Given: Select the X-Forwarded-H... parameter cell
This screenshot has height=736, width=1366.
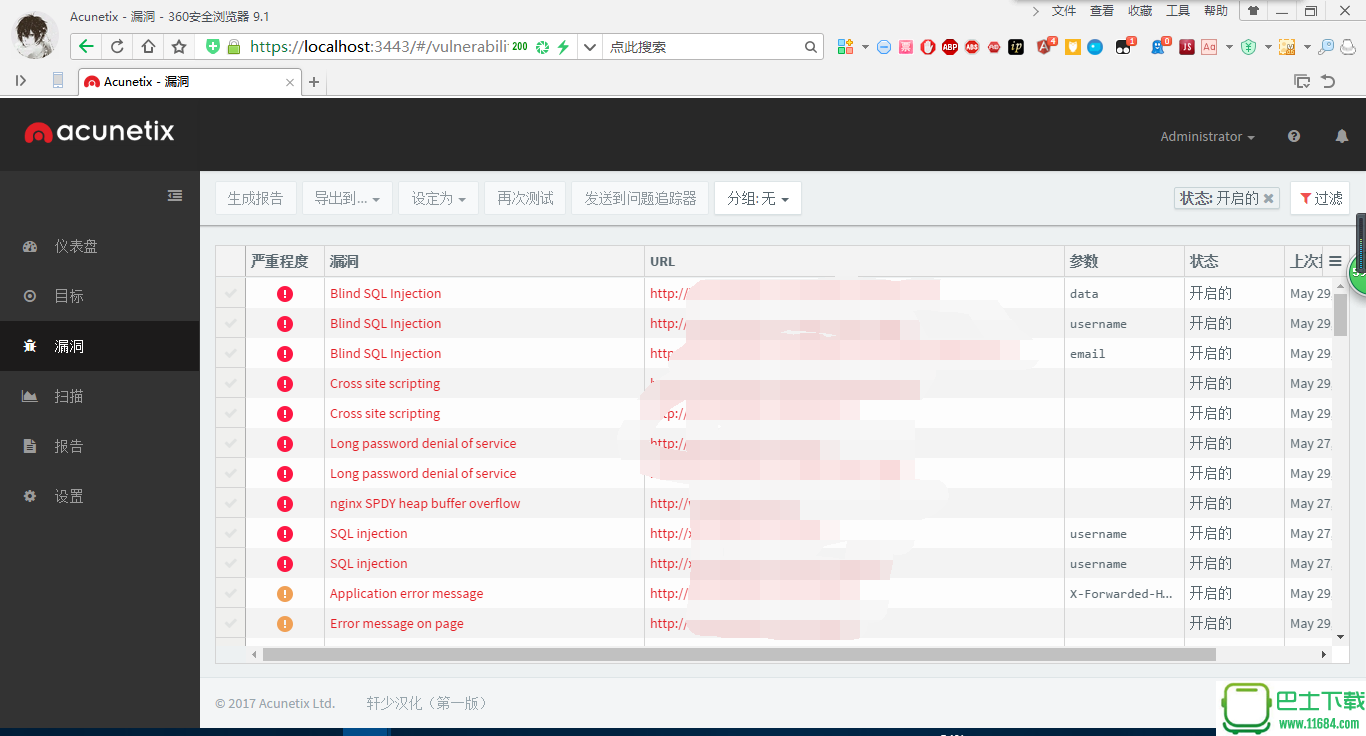Looking at the screenshot, I should (x=1123, y=593).
